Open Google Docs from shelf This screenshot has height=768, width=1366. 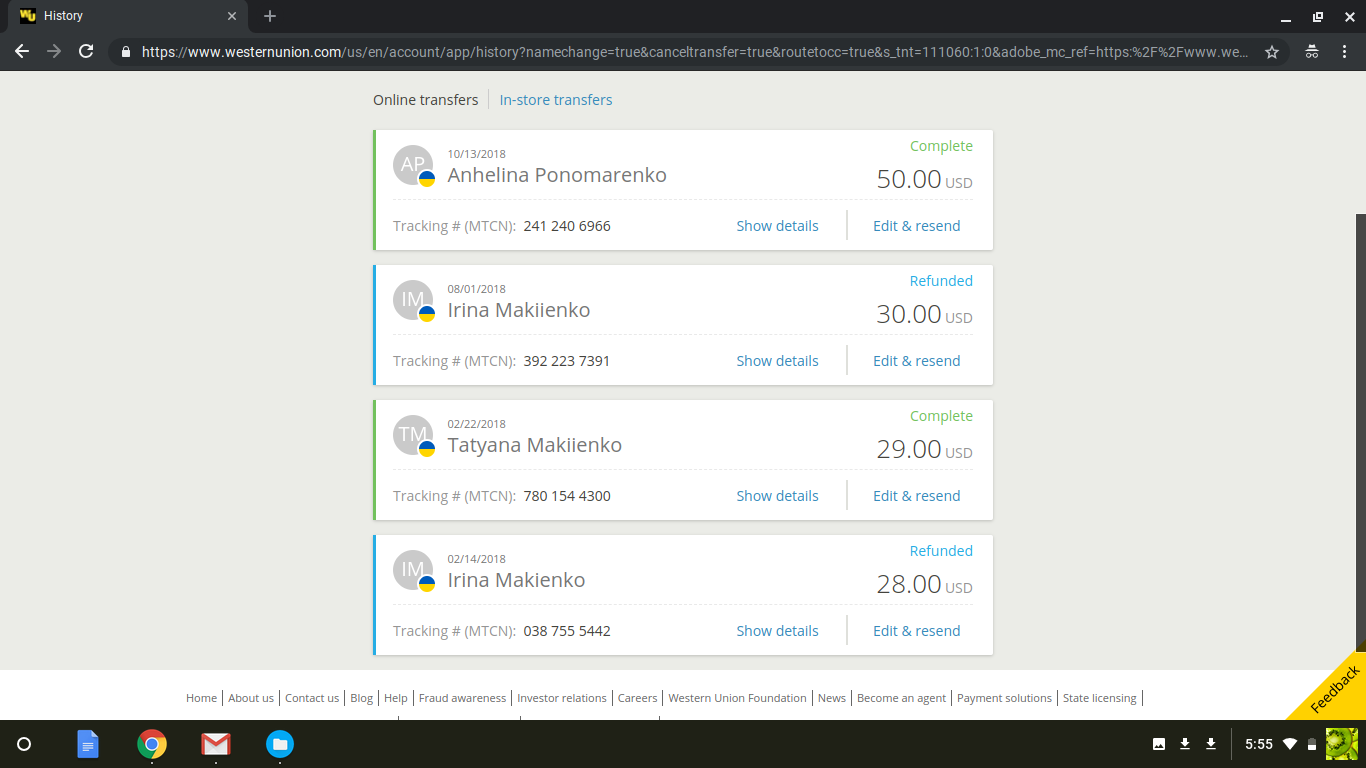[x=88, y=744]
